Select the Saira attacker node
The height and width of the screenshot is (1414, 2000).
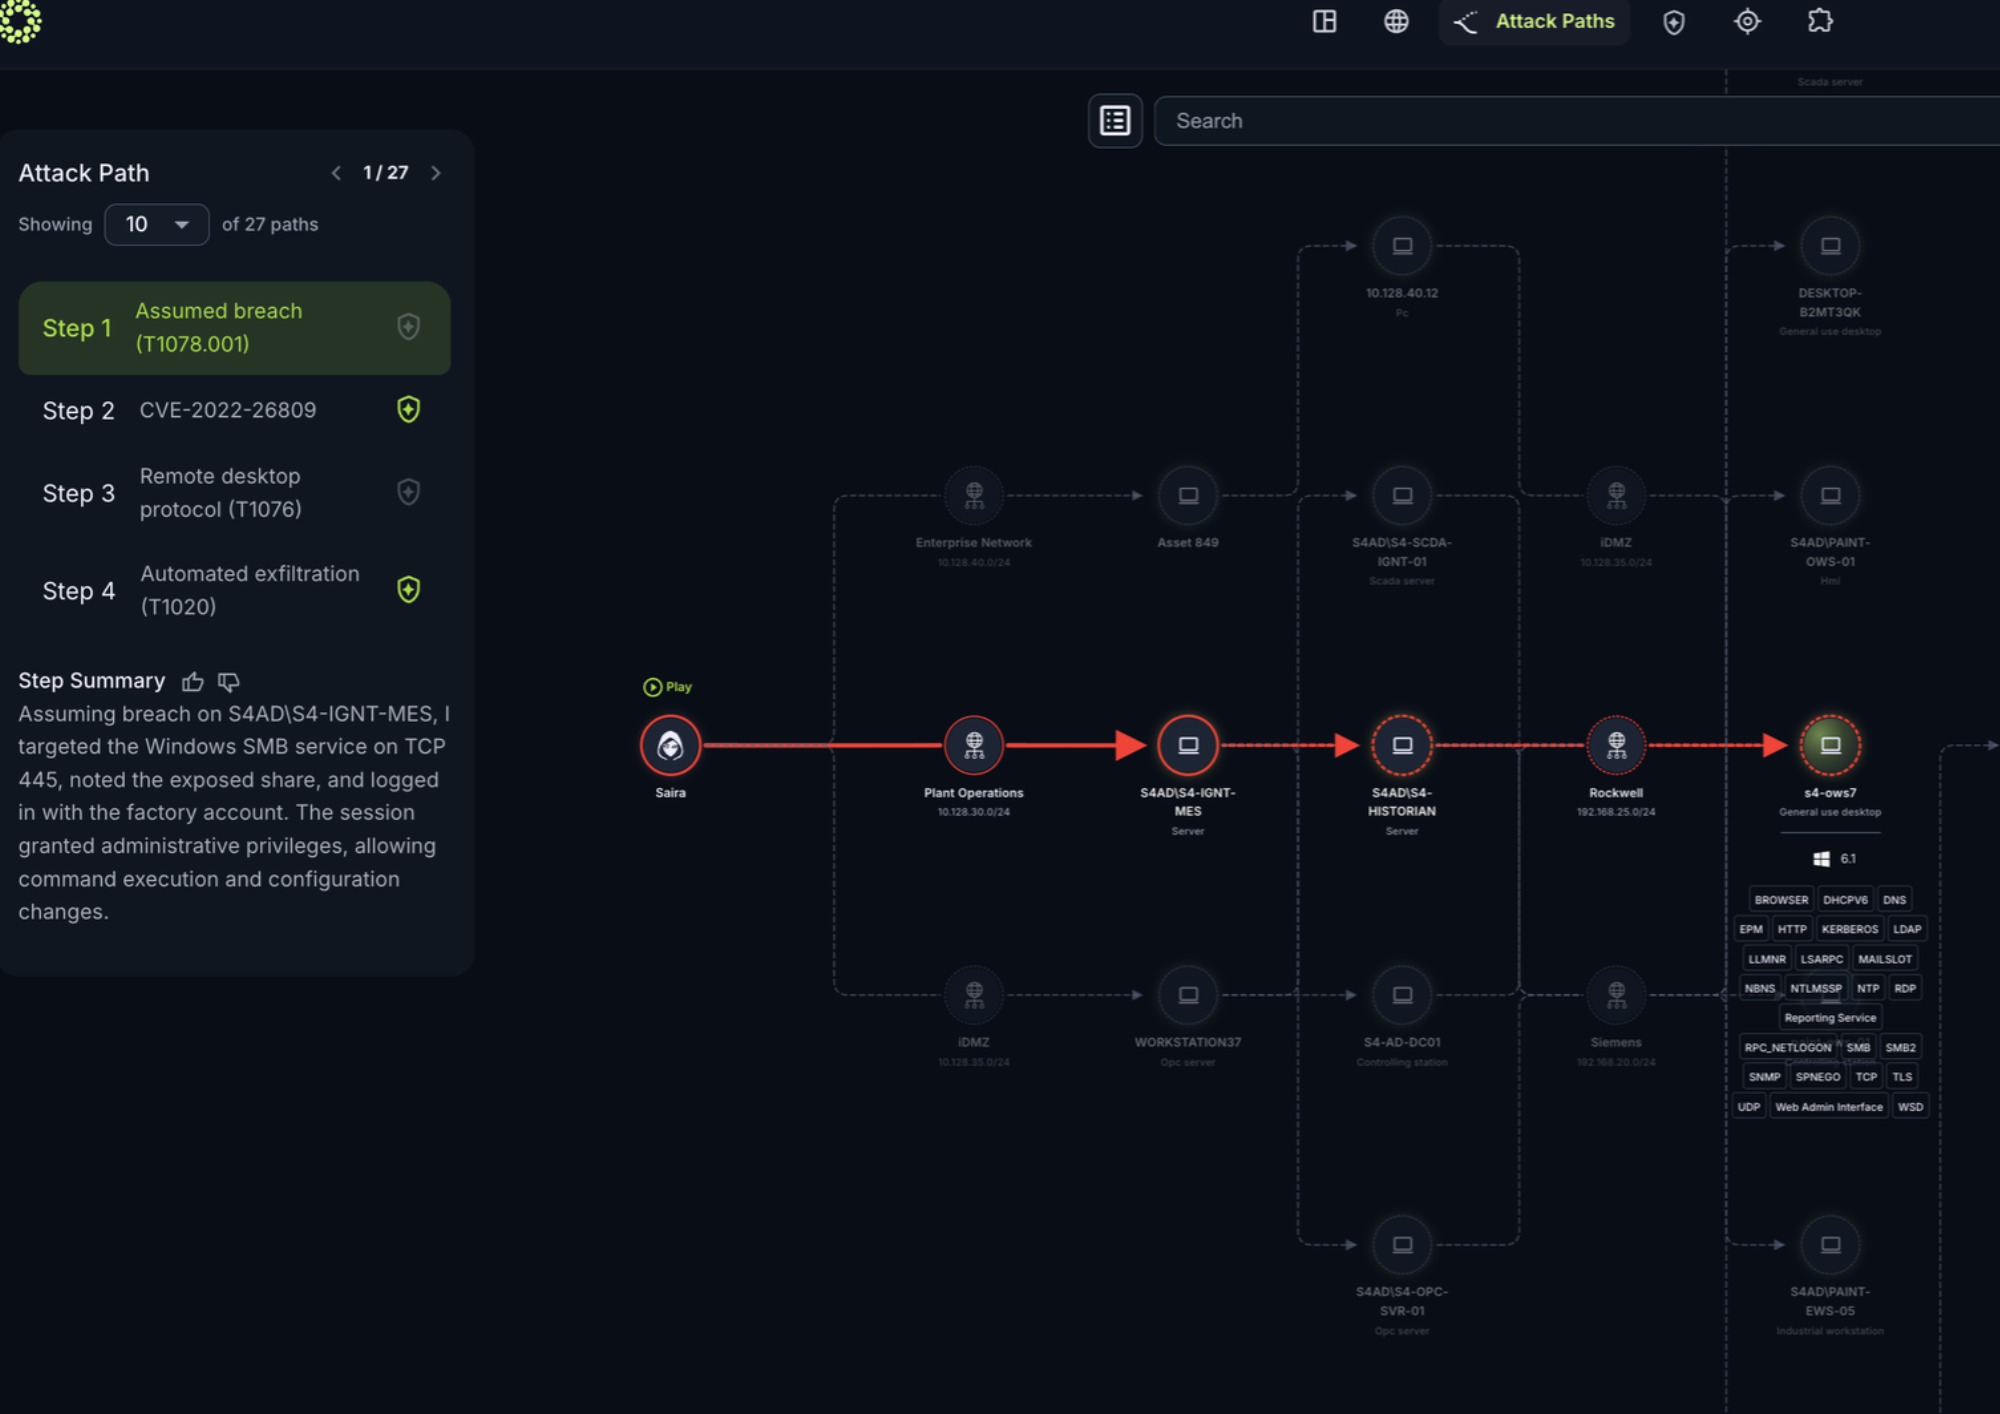[670, 745]
